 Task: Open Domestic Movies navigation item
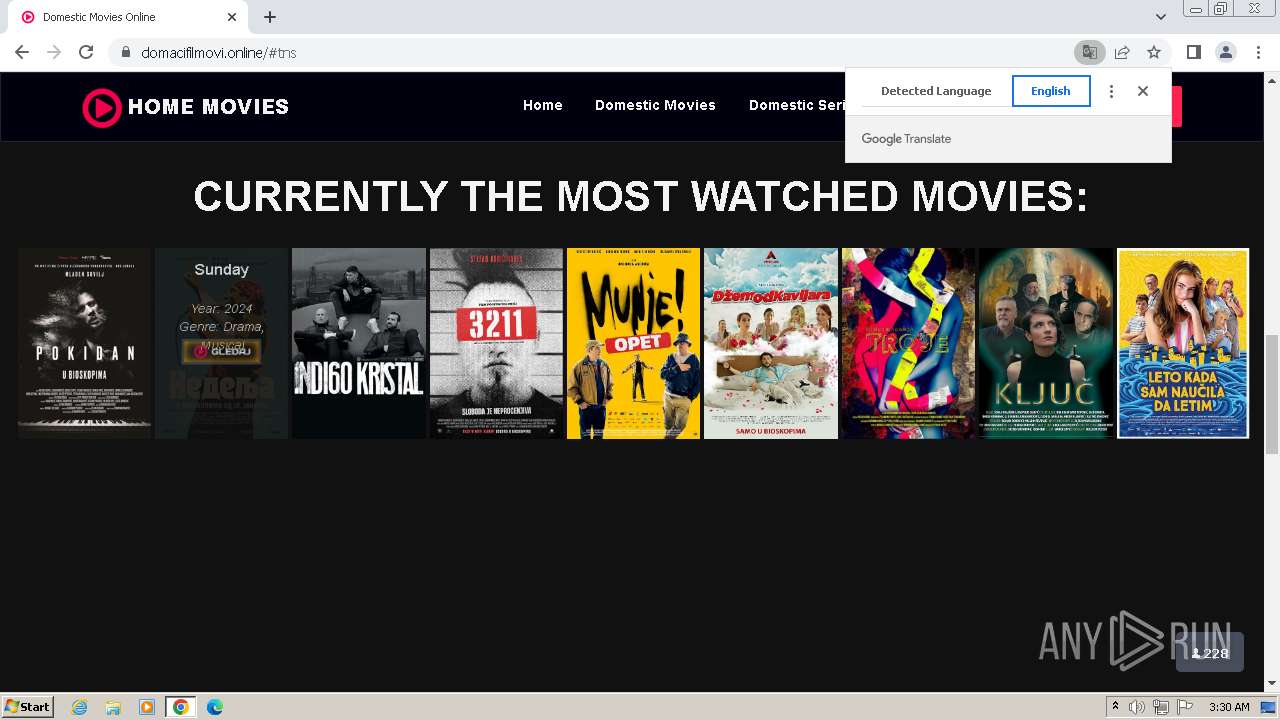pyautogui.click(x=655, y=105)
